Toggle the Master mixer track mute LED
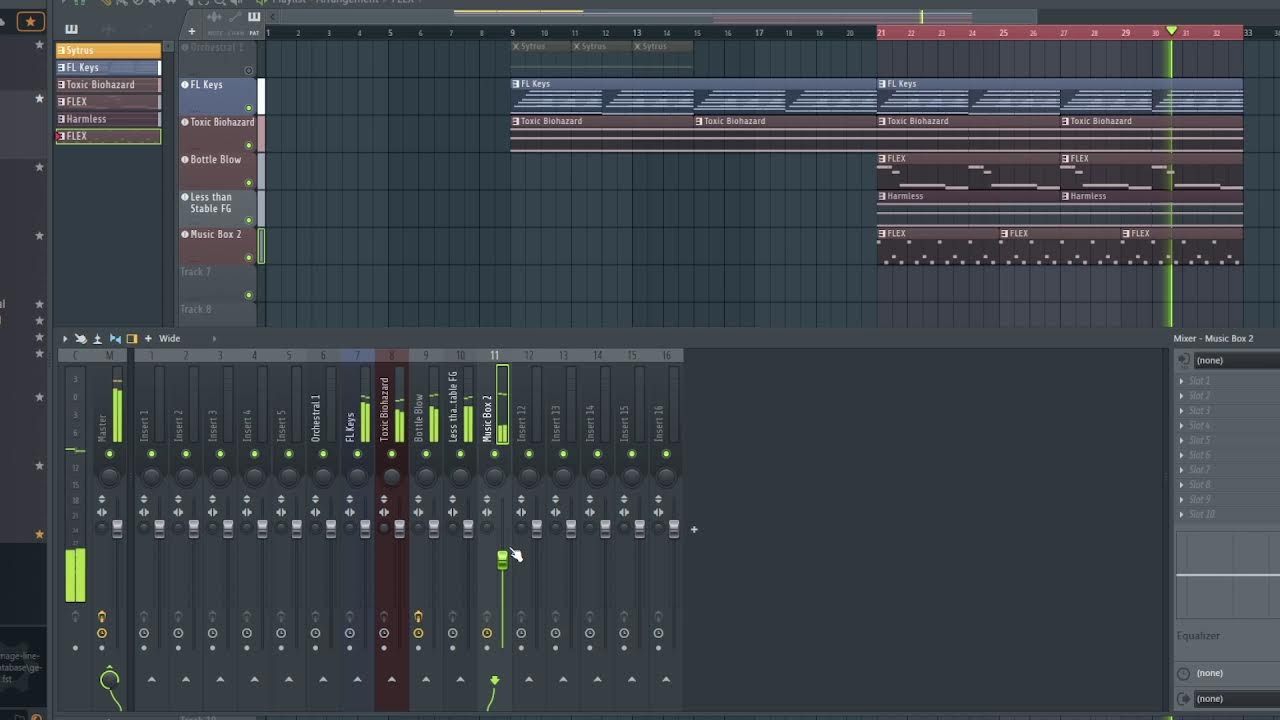1280x720 pixels. (x=109, y=455)
